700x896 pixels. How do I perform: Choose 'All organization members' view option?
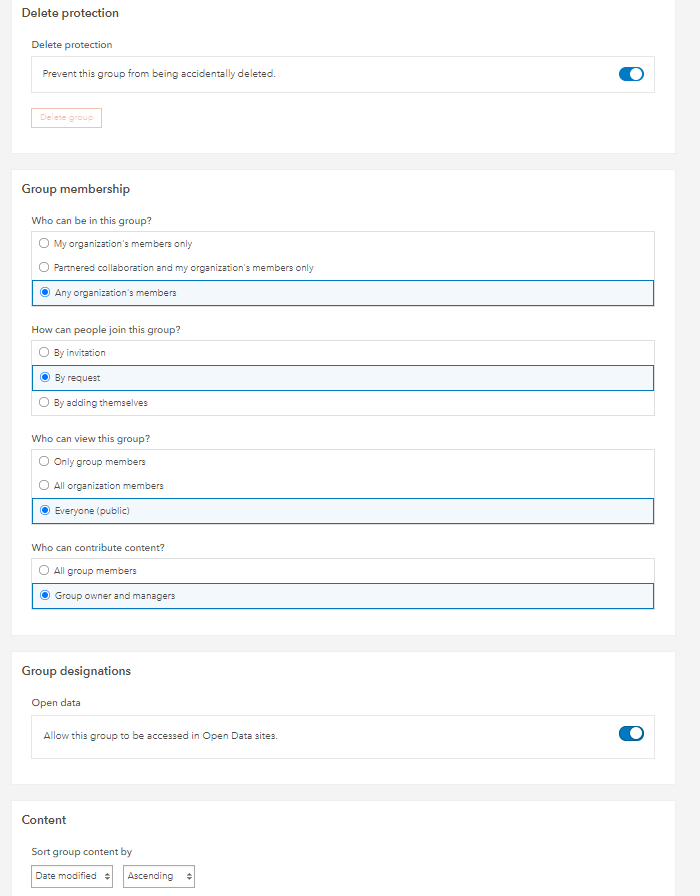[44, 486]
